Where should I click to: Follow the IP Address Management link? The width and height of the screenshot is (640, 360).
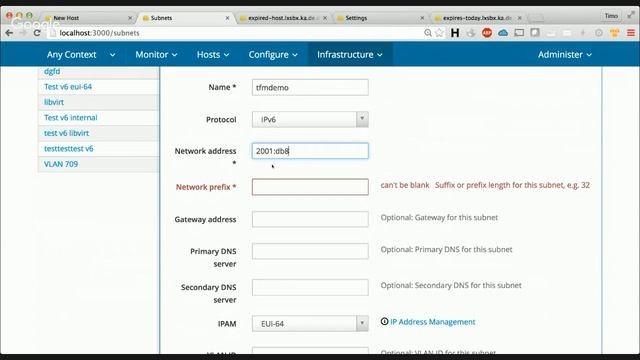pos(433,322)
